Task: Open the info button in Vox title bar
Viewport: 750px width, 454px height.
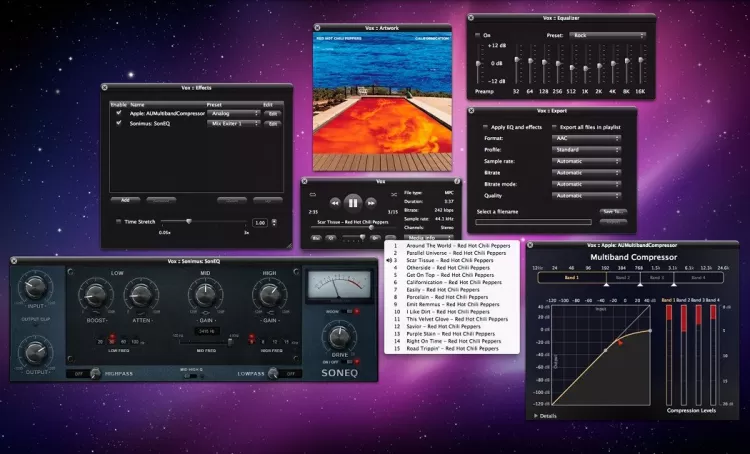Action: click(455, 181)
